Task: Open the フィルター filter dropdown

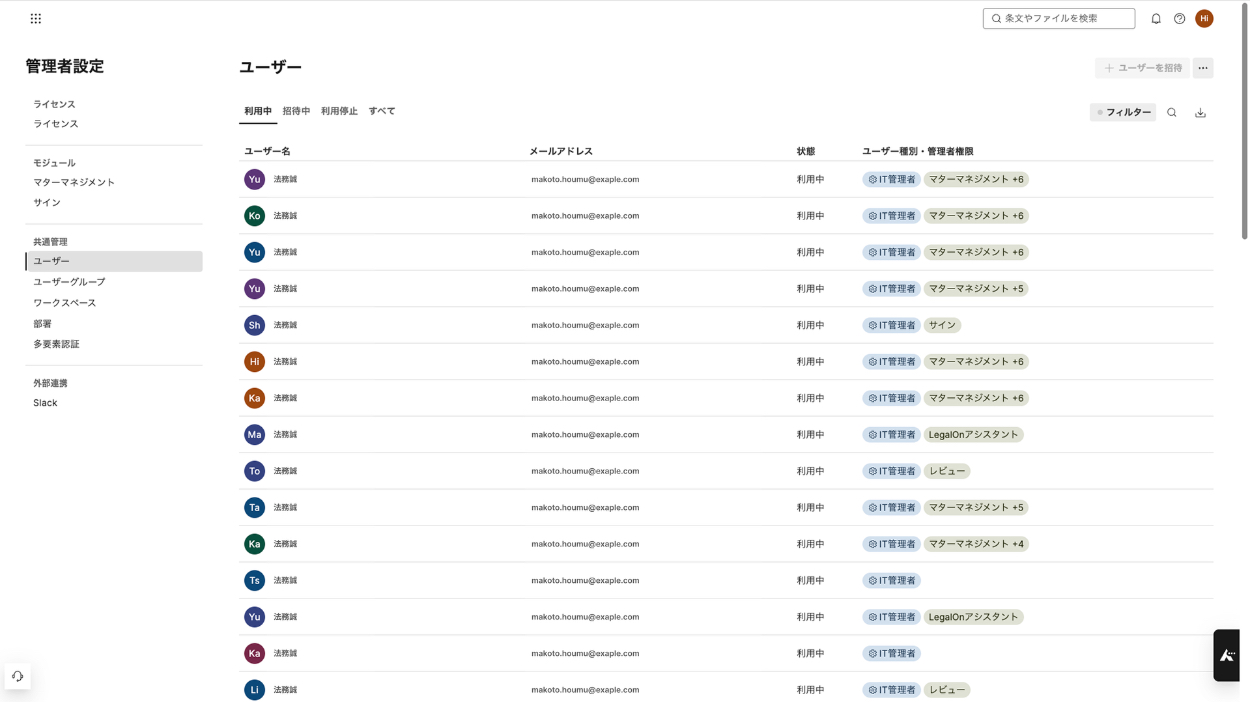Action: click(x=1123, y=113)
